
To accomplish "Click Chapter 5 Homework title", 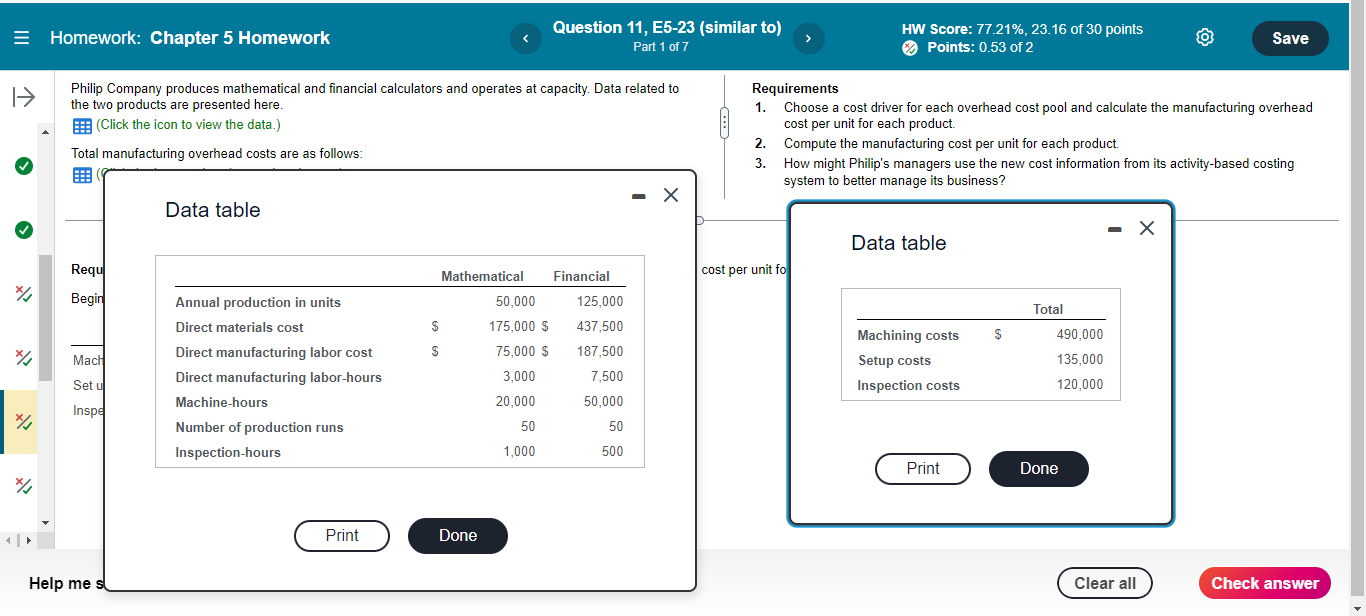I will tap(240, 38).
